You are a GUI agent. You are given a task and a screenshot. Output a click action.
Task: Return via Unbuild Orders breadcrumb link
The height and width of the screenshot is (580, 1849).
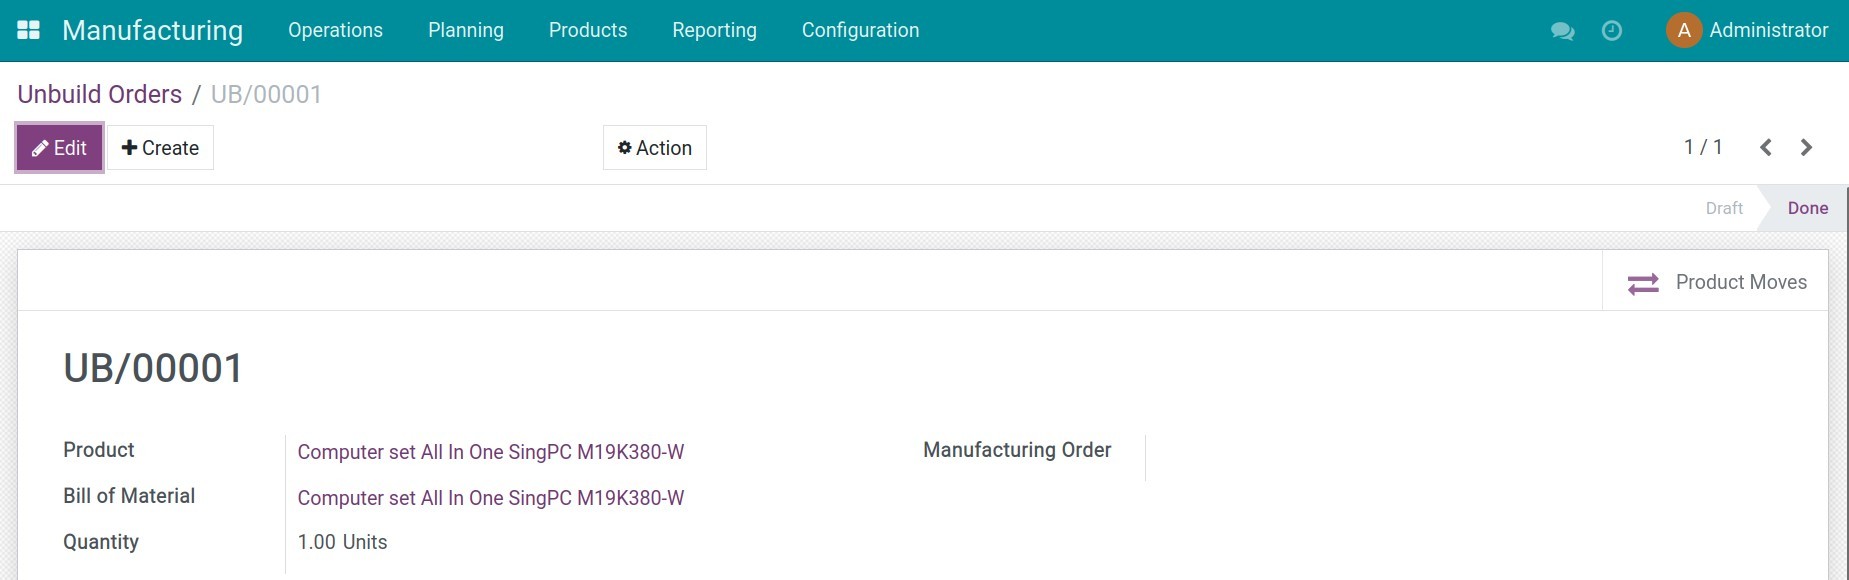coord(99,93)
